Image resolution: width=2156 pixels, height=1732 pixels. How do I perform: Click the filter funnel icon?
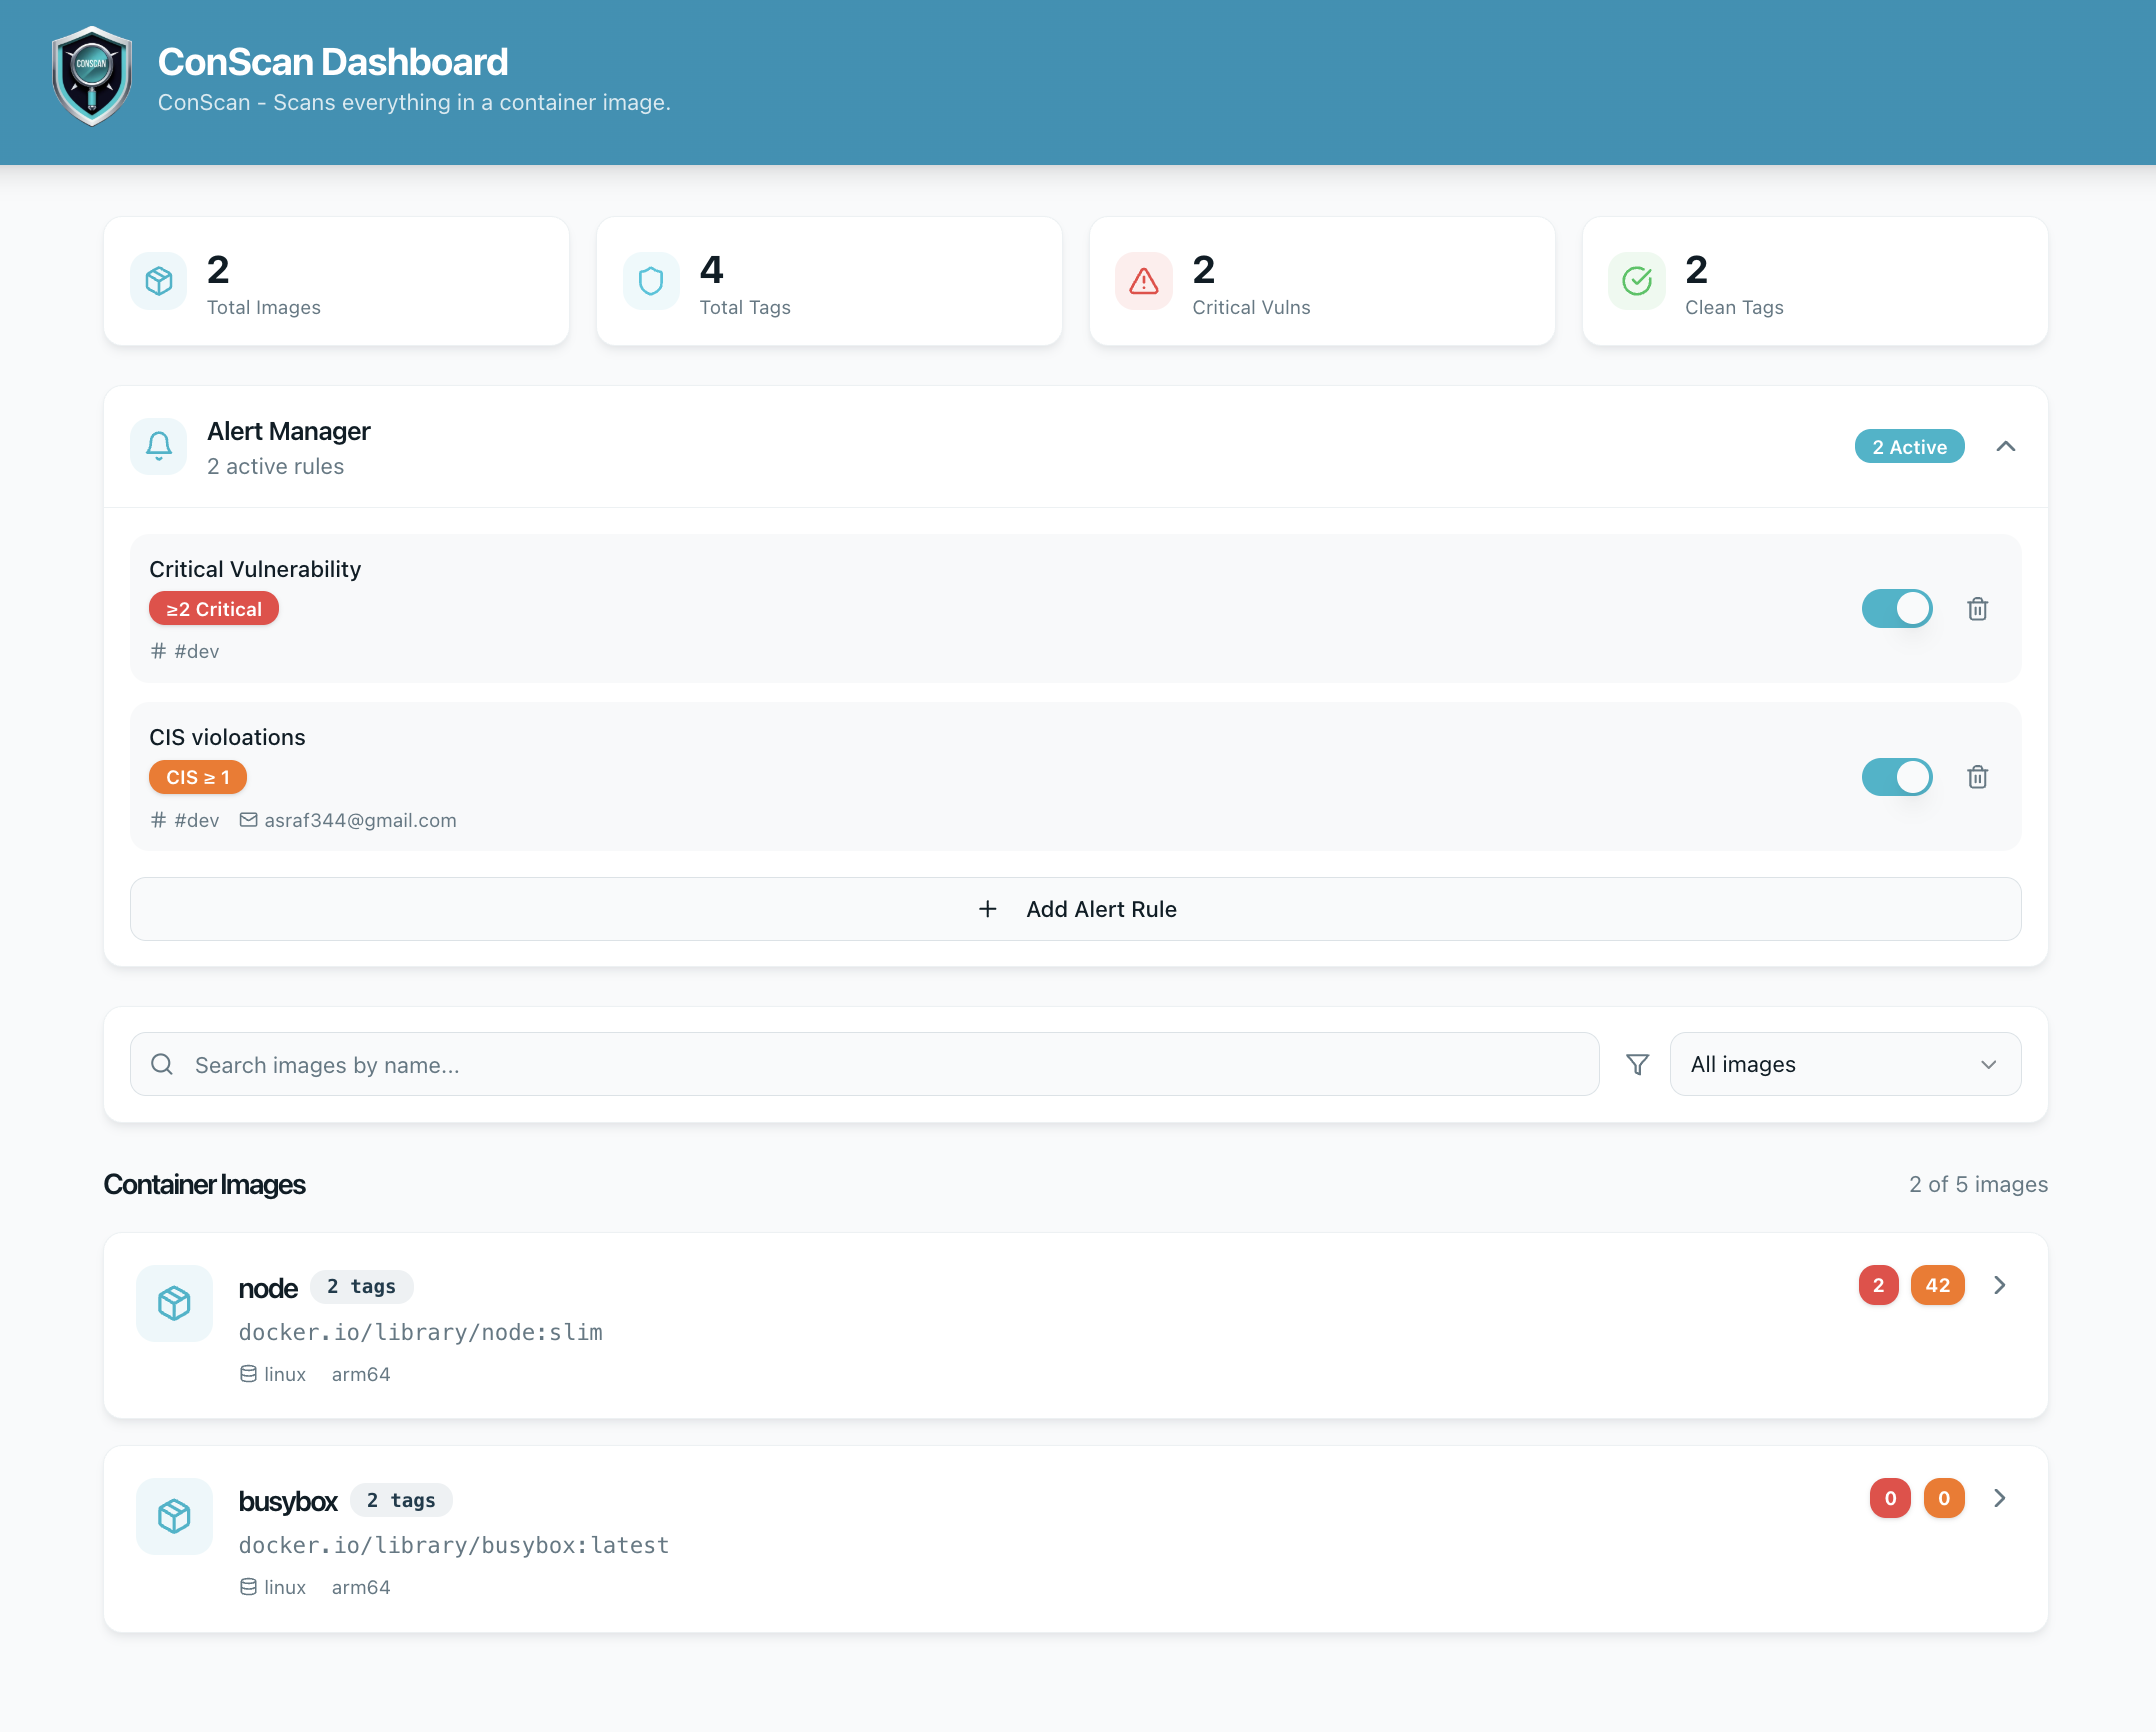[1637, 1065]
